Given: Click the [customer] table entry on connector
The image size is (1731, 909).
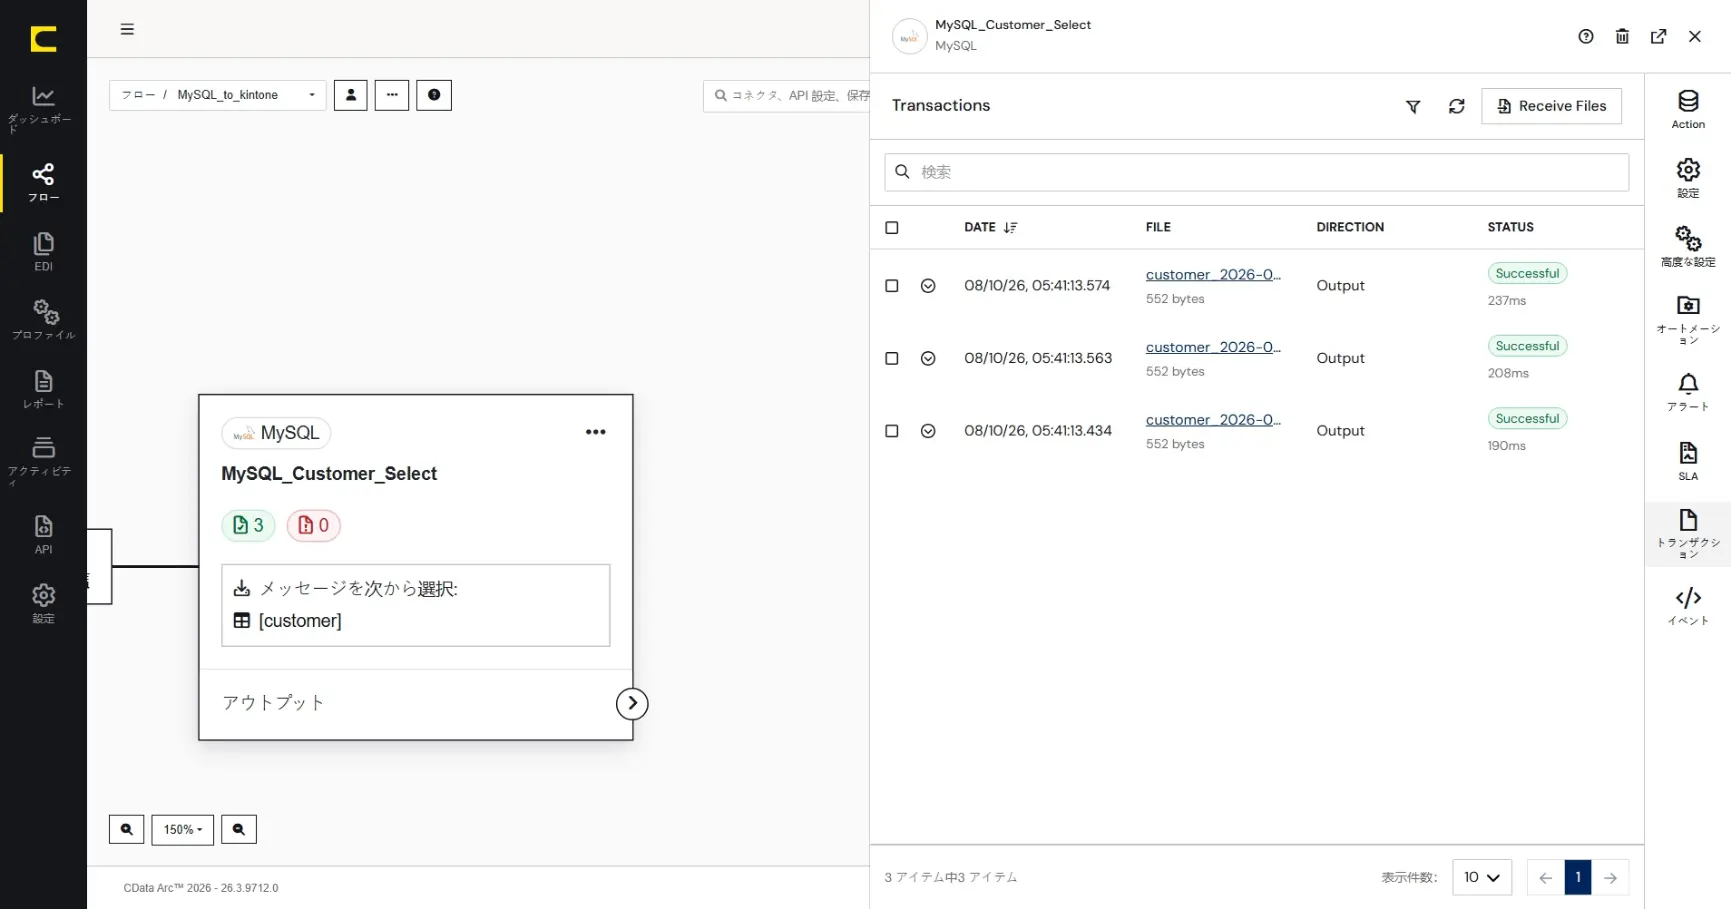Looking at the screenshot, I should (288, 621).
